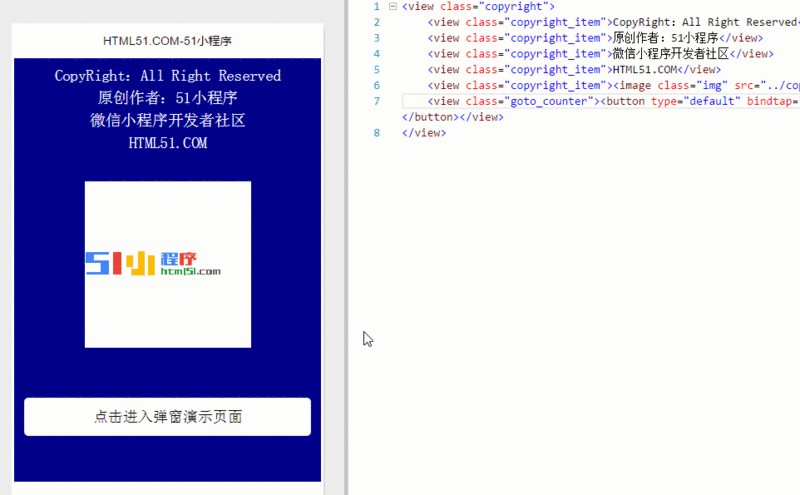Click line number 4 in editor

pos(377,54)
